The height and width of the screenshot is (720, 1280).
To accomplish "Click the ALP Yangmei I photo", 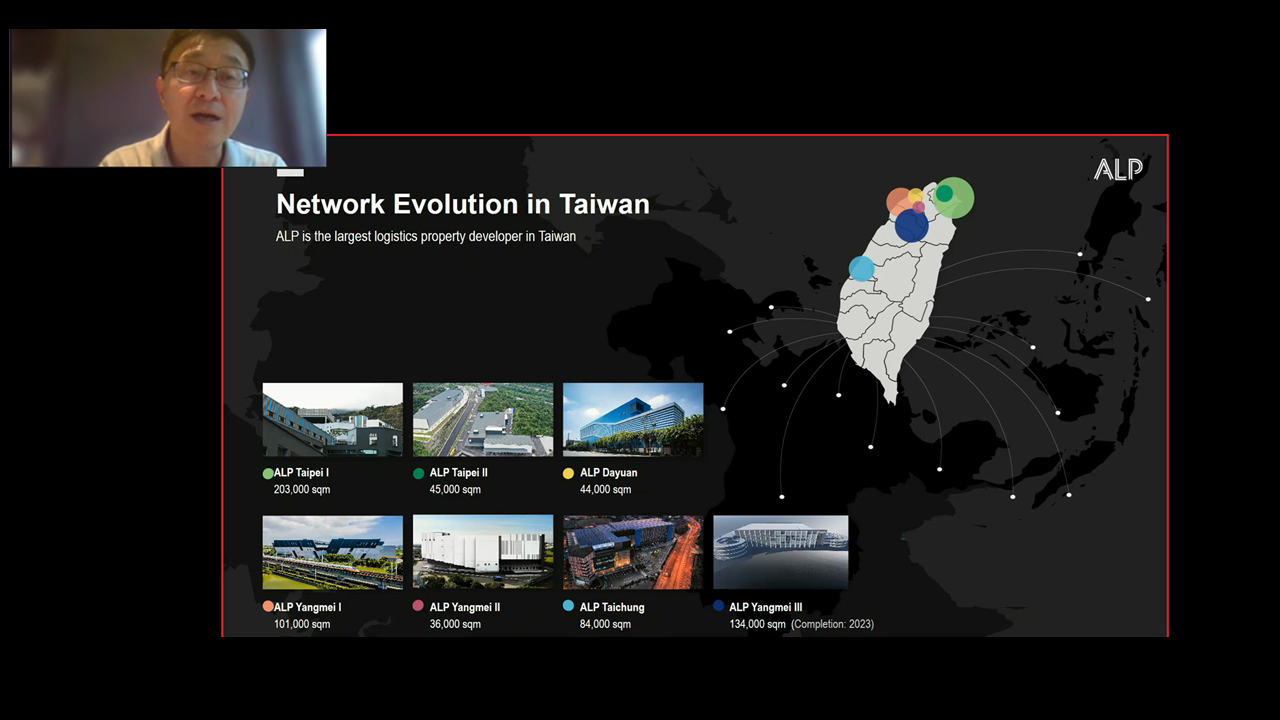I will click(x=333, y=552).
